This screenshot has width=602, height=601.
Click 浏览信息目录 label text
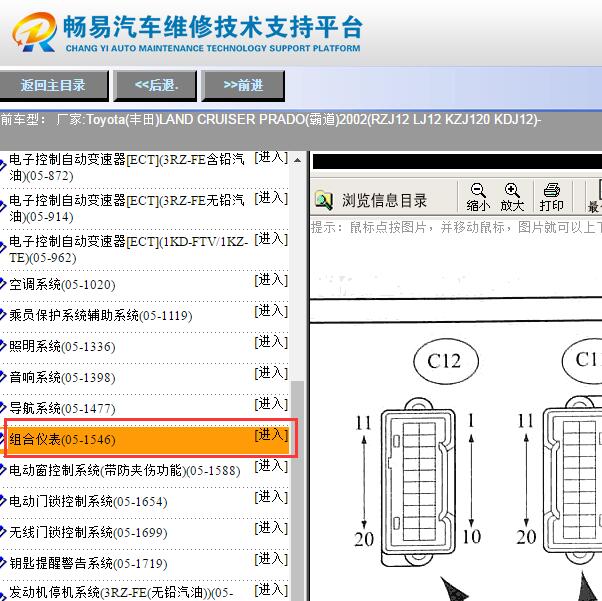pos(384,200)
